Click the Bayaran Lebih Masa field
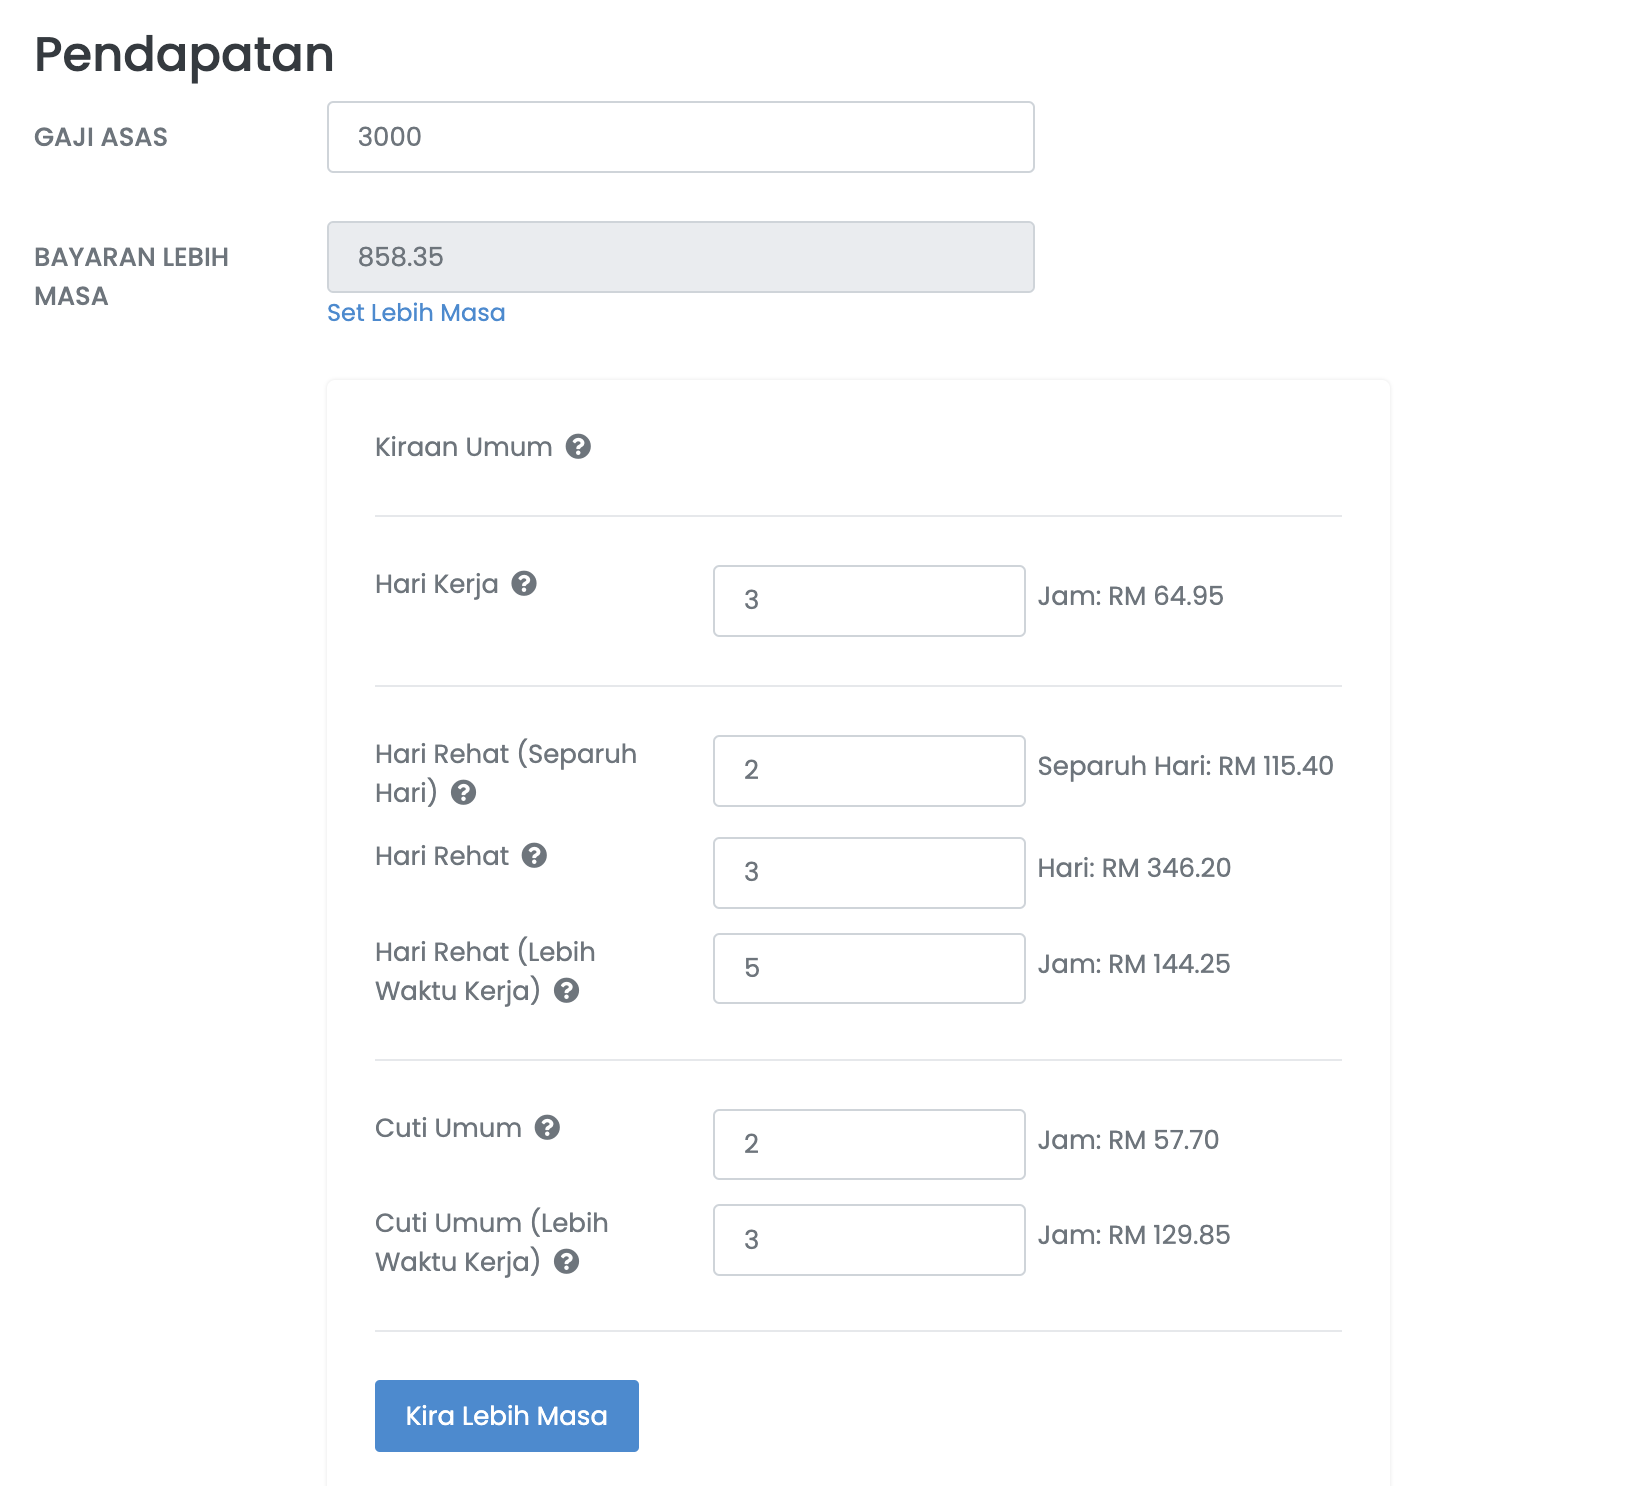The image size is (1628, 1486). [680, 257]
